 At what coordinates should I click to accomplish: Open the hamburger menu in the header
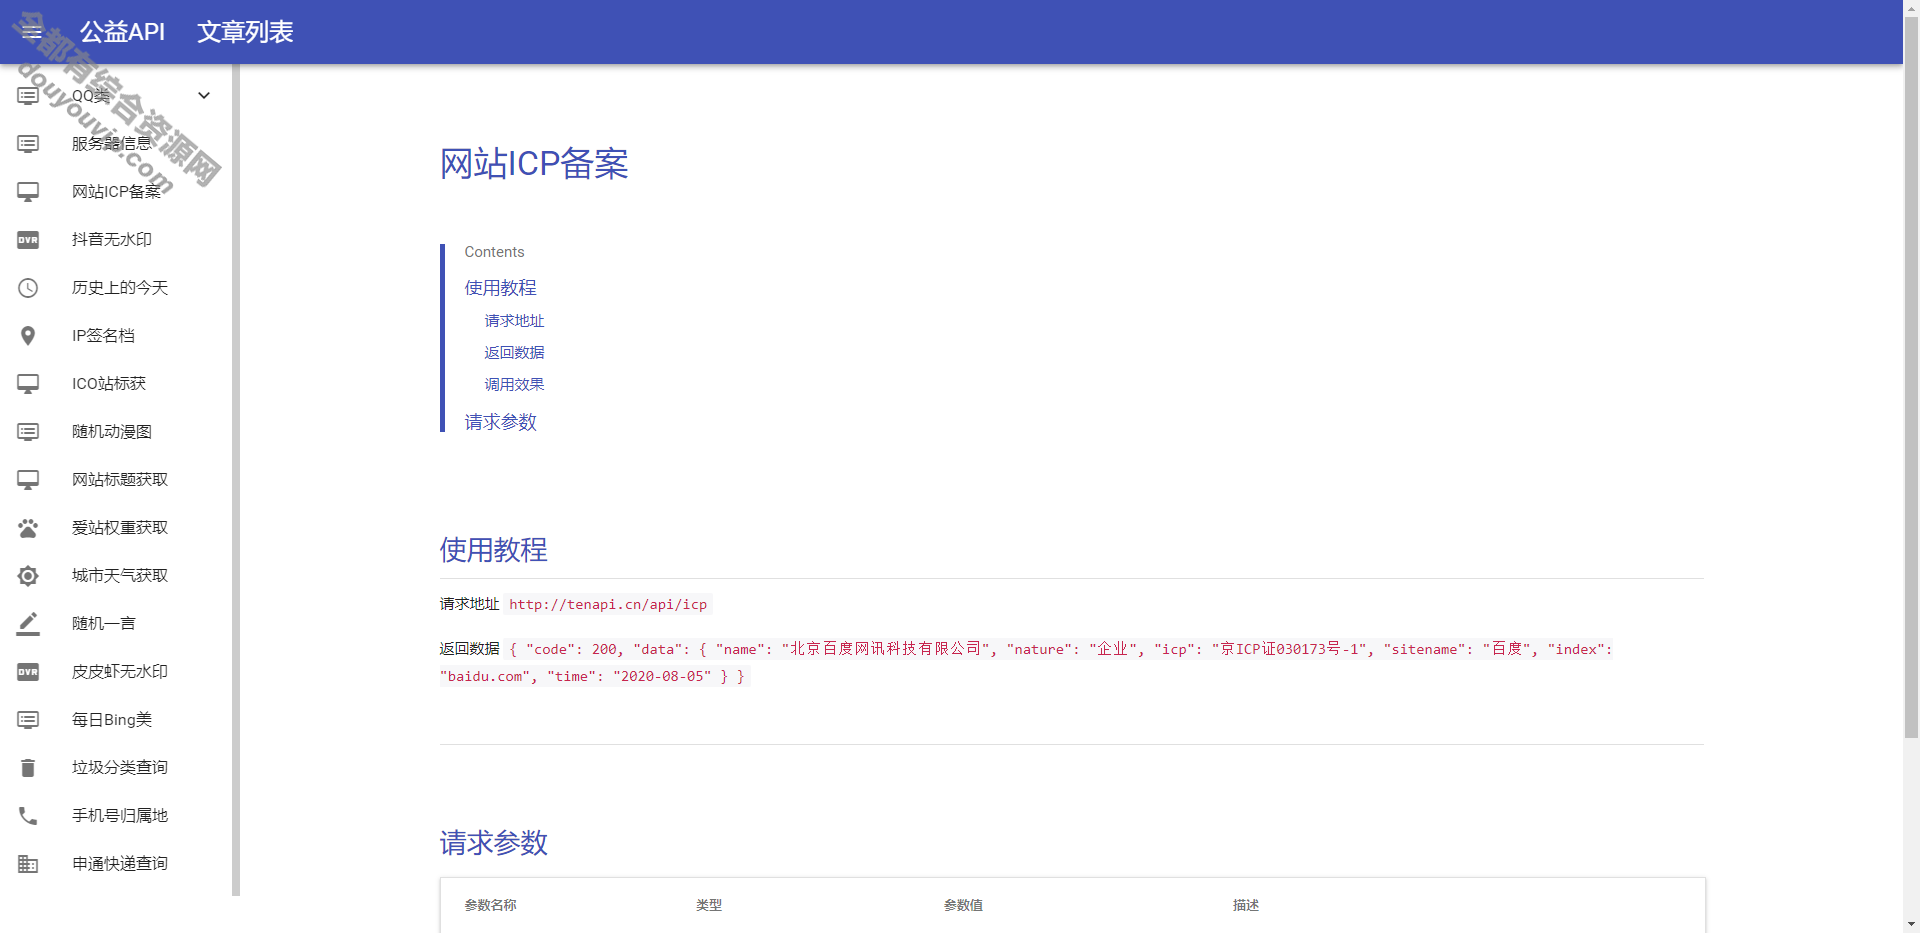(32, 32)
